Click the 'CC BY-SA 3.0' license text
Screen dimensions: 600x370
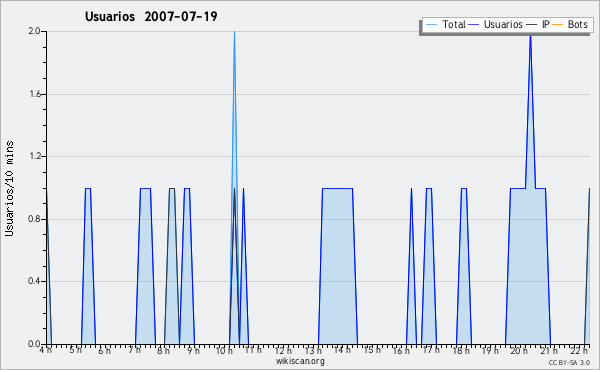[x=569, y=363]
